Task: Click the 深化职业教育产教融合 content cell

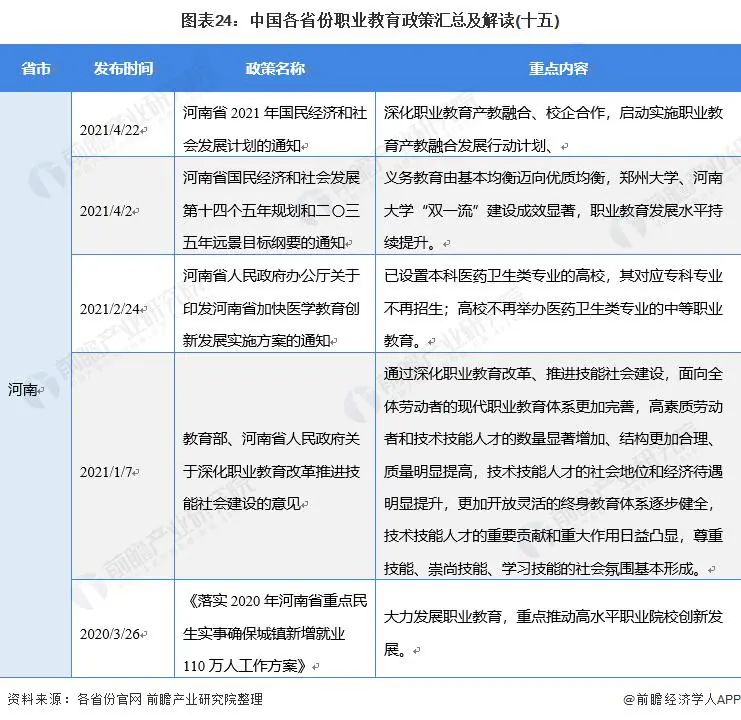Action: point(553,129)
